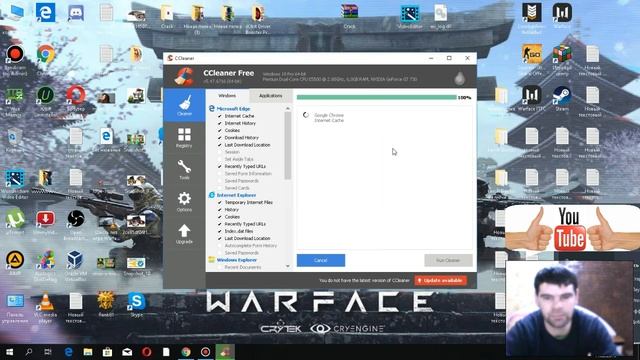Click the YouTube thumbs-up overlay image
640x360 pixels.
tap(572, 229)
